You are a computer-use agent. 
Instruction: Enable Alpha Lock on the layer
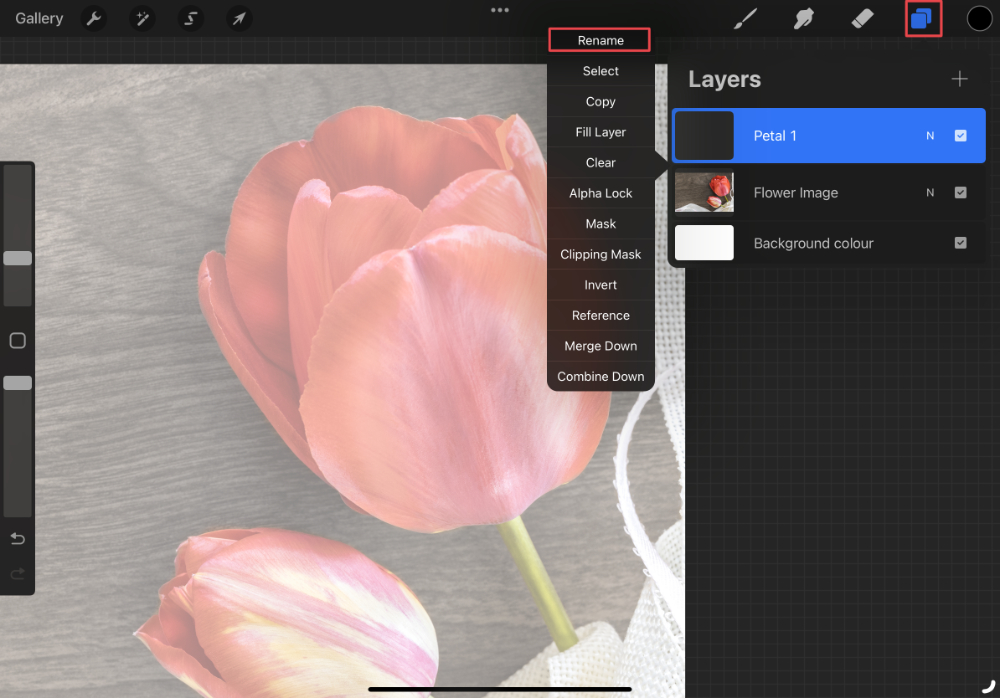[x=600, y=193]
